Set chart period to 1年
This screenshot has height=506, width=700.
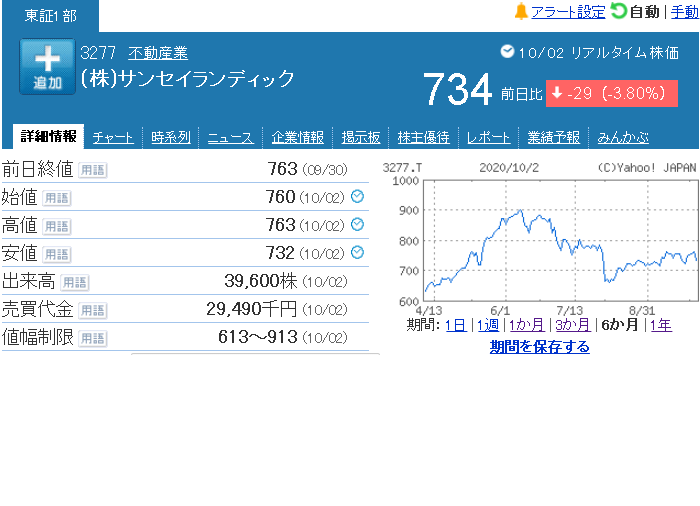click(x=661, y=325)
